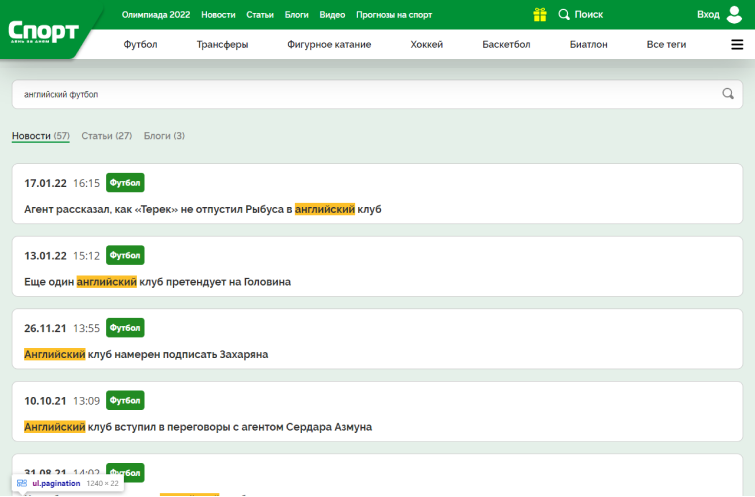This screenshot has height=497, width=755.
Task: Click the Футбол tag on the 26.11.21 news item
Action: coord(125,328)
